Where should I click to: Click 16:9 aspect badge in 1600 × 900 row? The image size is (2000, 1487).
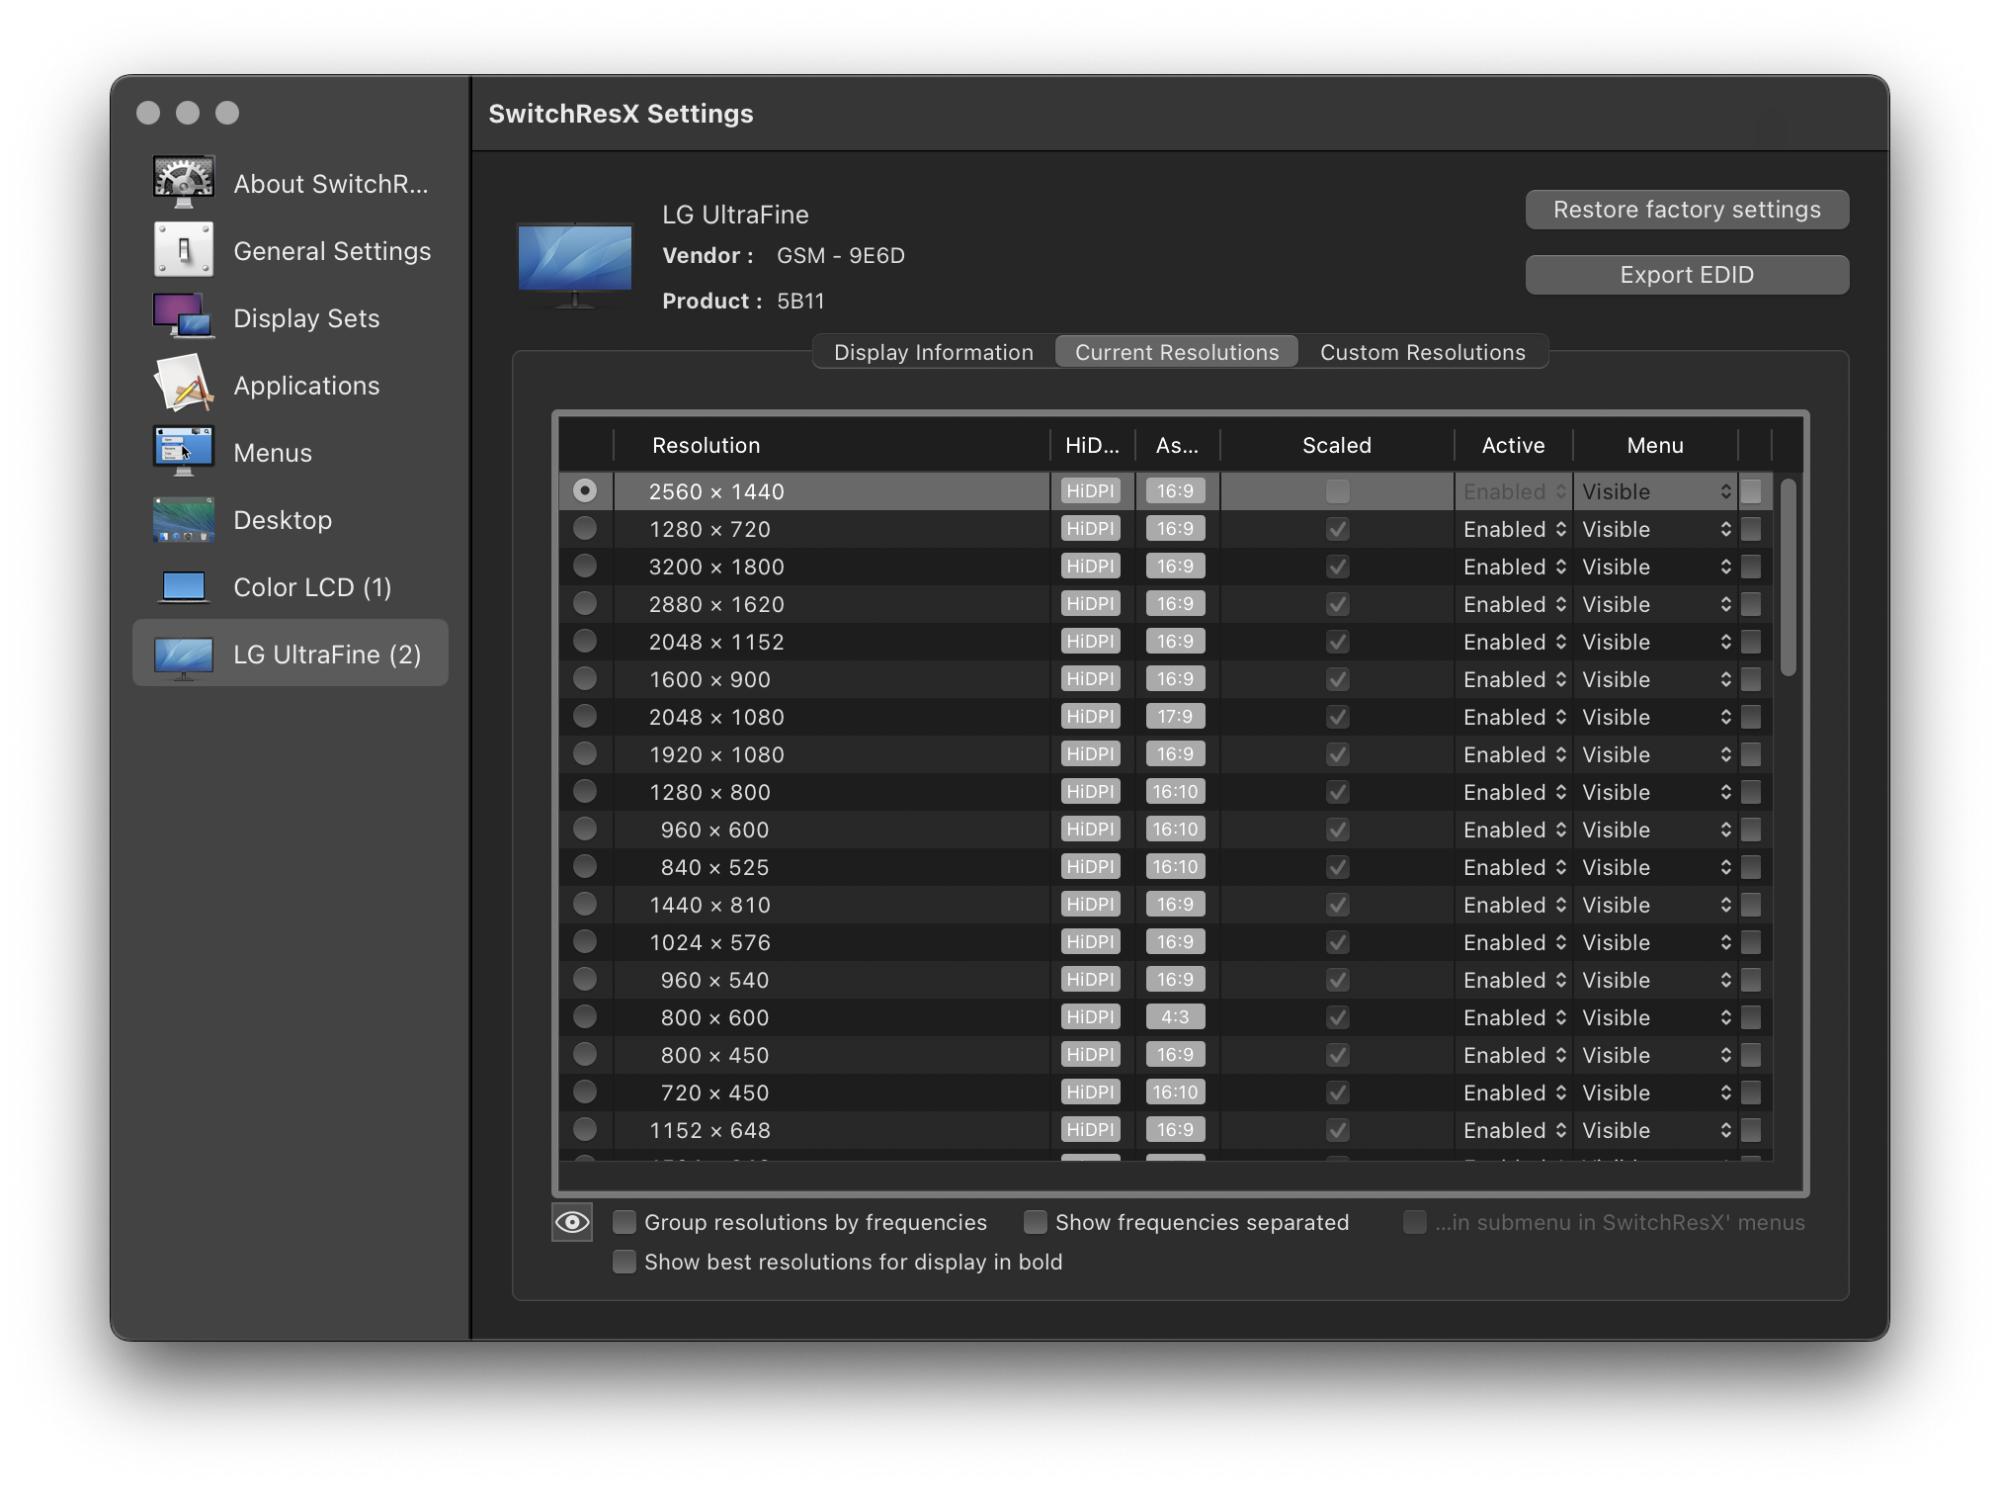(1174, 678)
